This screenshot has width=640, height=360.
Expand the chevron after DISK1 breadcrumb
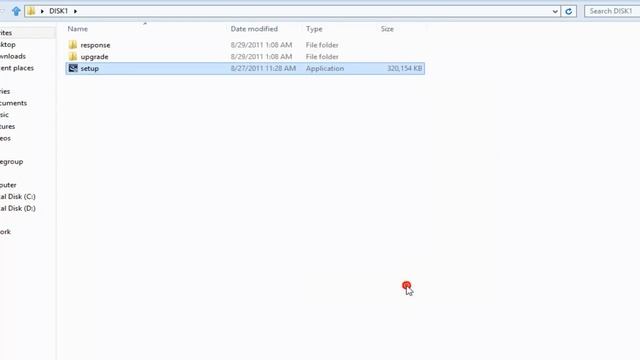pyautogui.click(x=75, y=11)
